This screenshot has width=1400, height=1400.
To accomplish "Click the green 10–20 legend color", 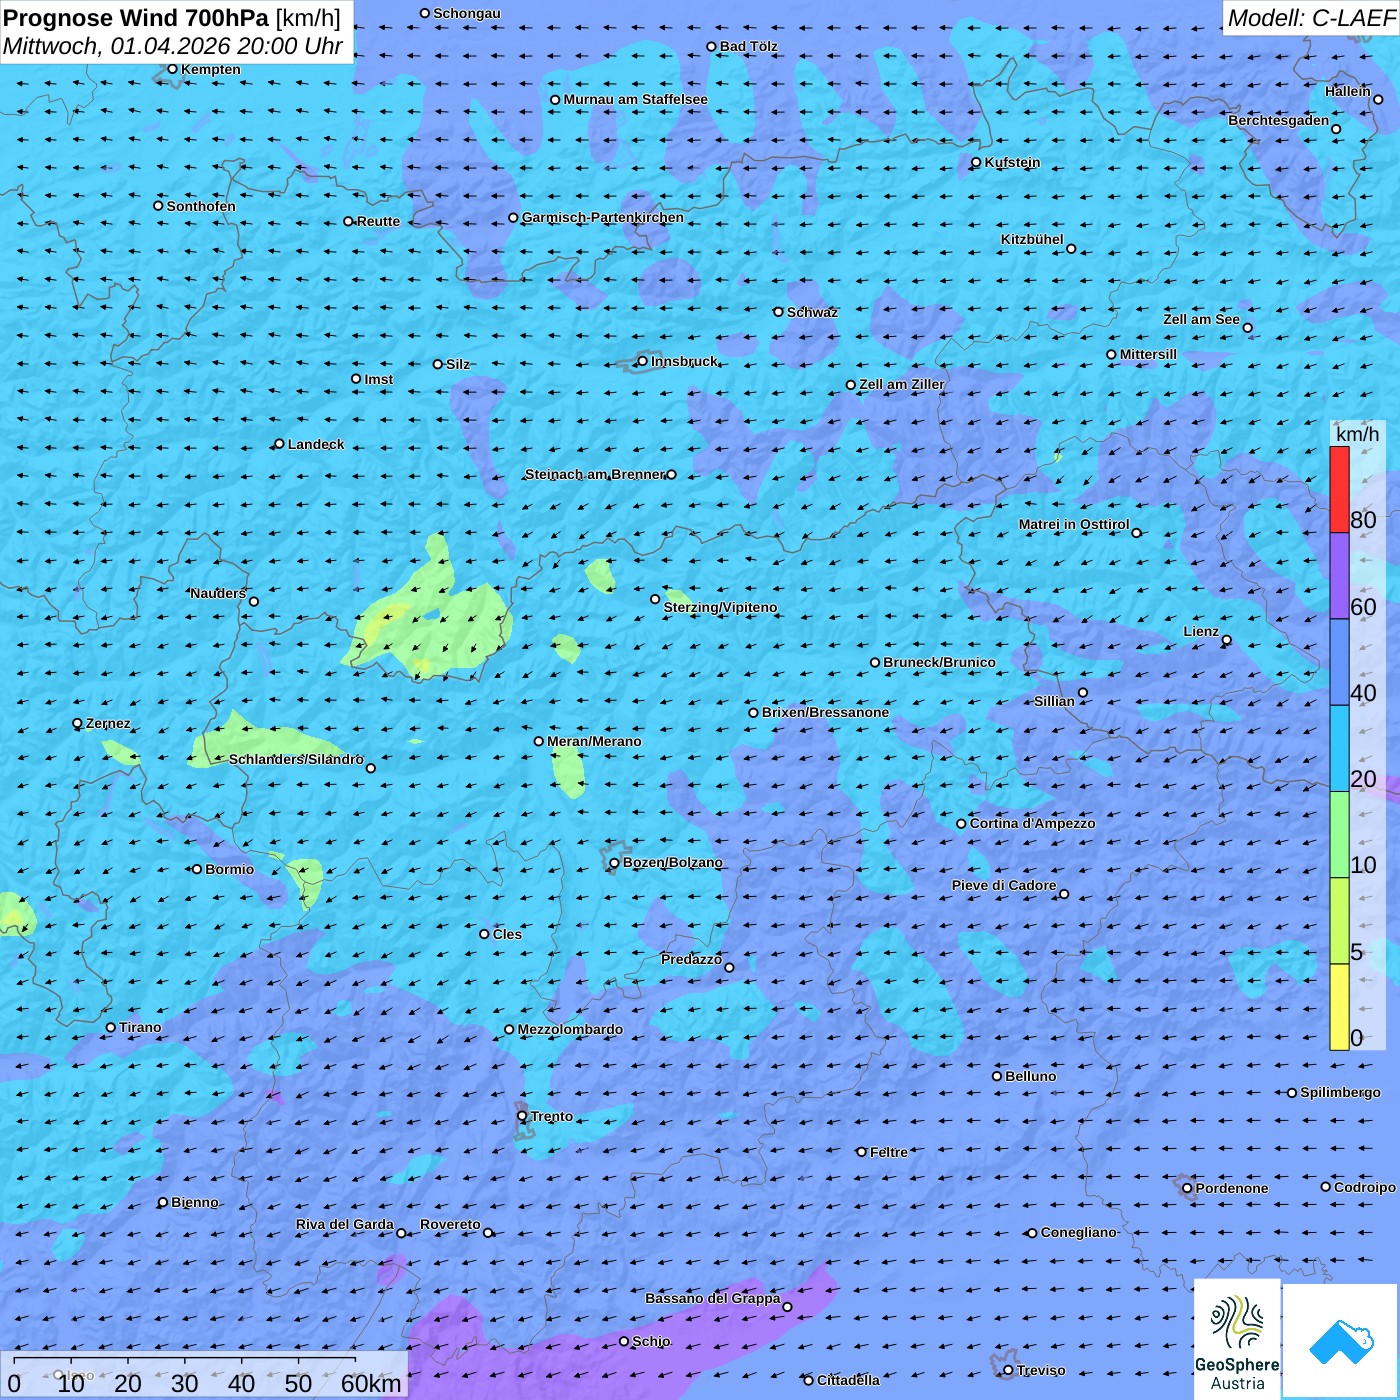I will (x=1339, y=835).
